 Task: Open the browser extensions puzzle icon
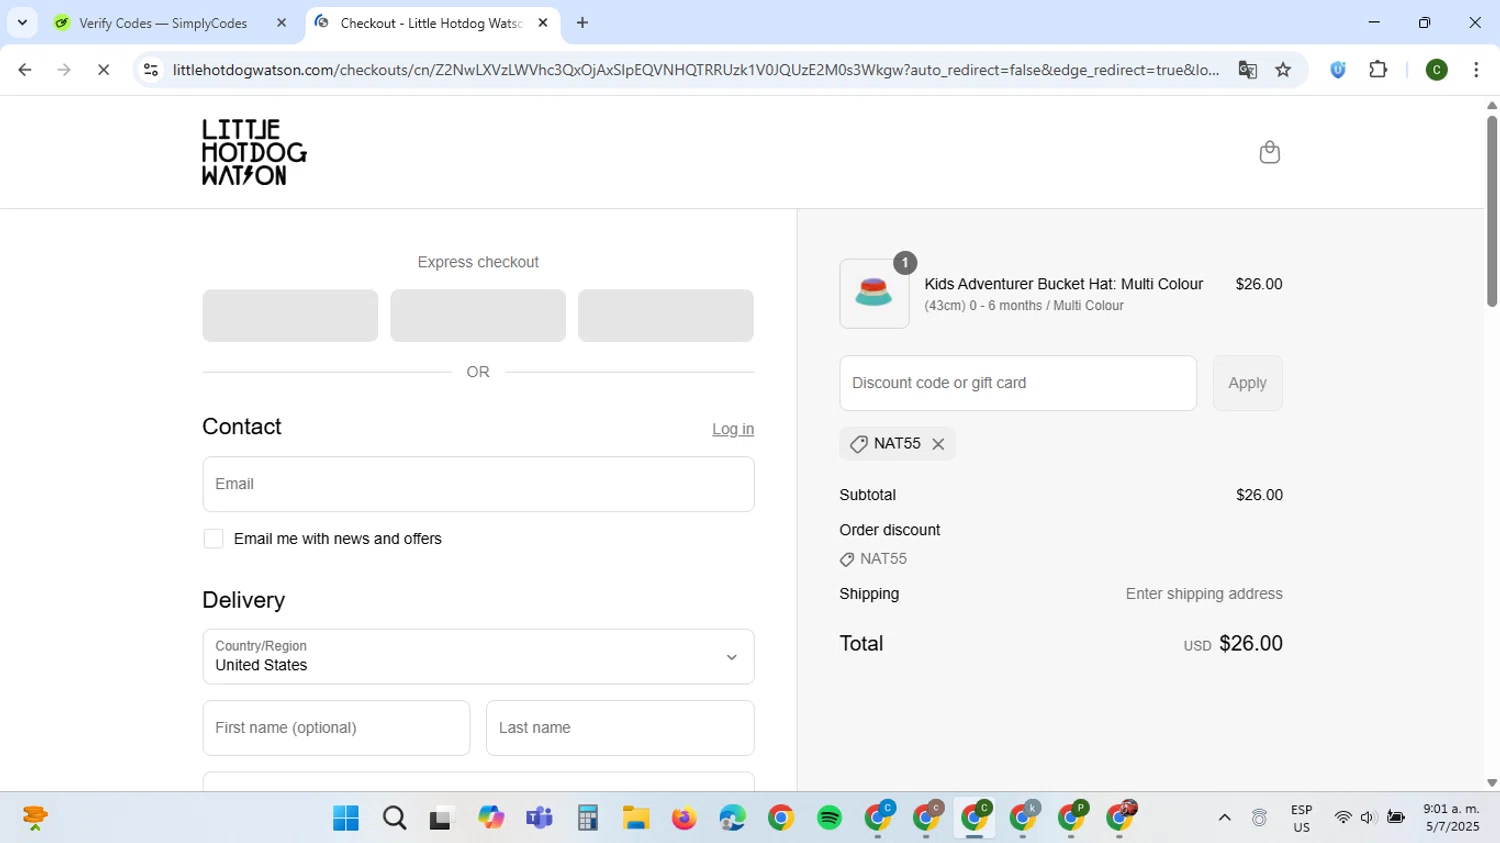tap(1378, 70)
